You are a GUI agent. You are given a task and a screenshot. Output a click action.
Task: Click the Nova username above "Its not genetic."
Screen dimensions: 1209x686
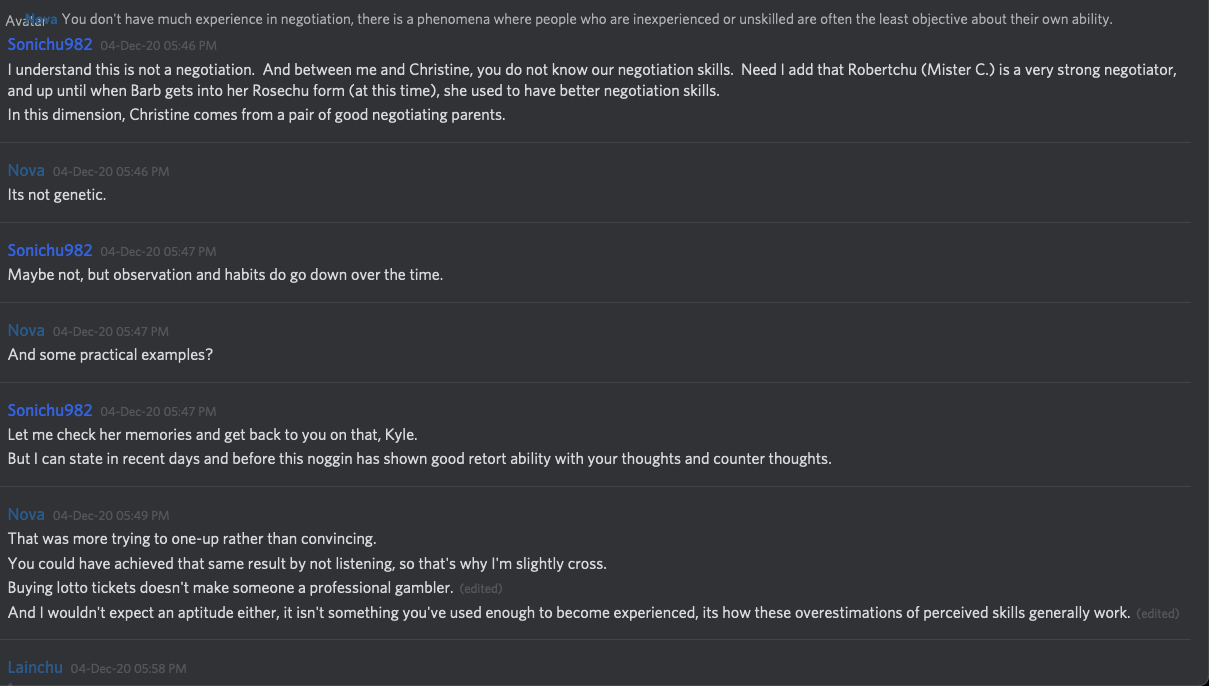(26, 170)
